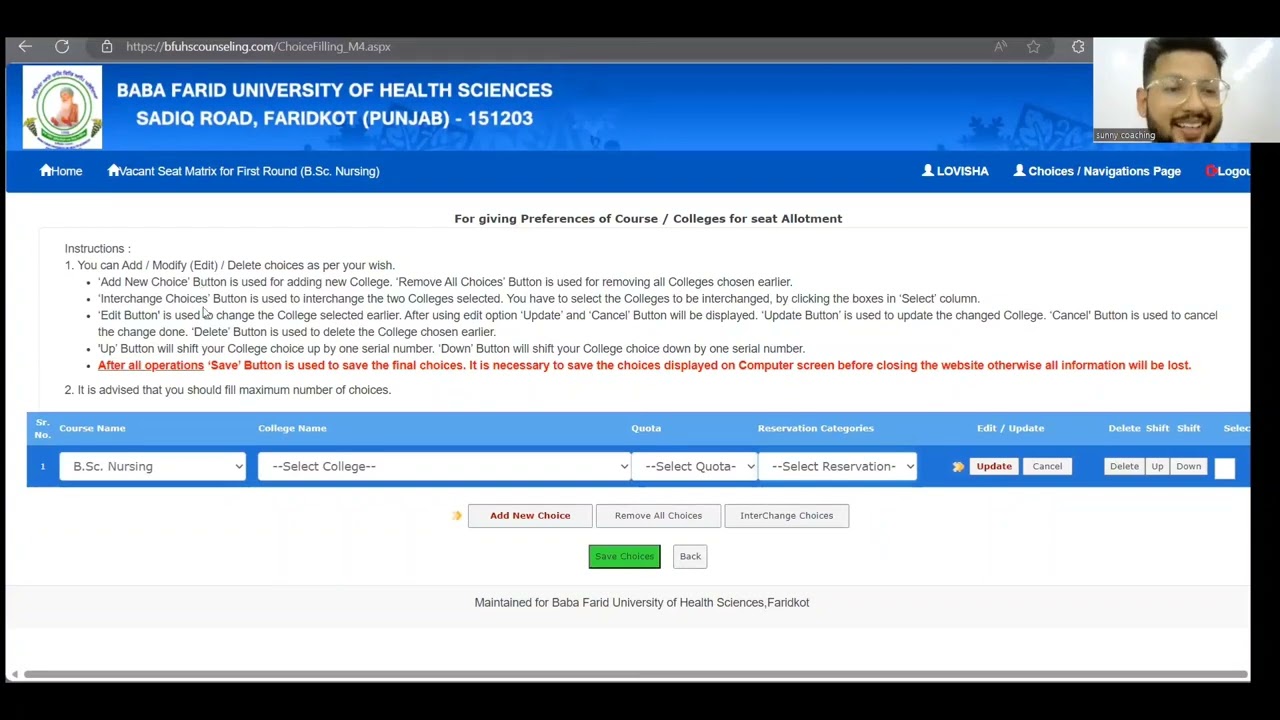1280x720 pixels.
Task: Click the underlined 'After all operations' text
Action: (x=151, y=365)
